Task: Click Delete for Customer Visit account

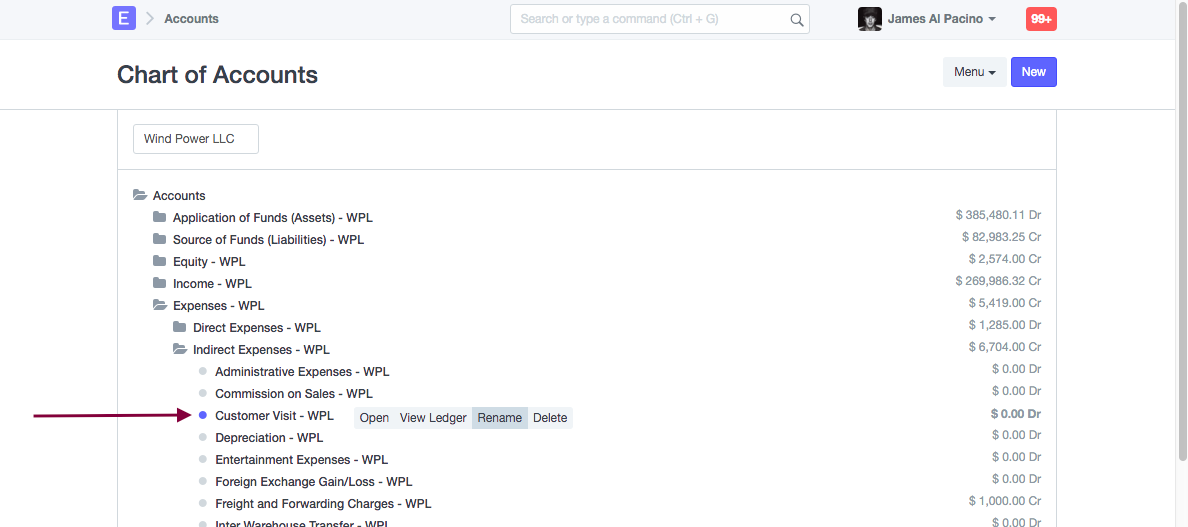Action: (550, 418)
